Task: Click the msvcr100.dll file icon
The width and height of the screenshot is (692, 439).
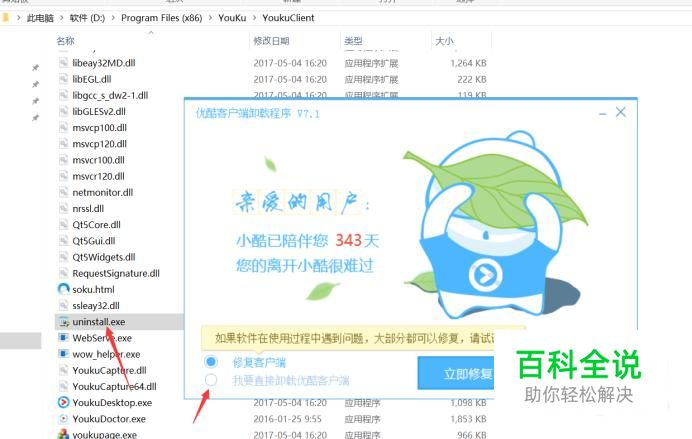Action: pyautogui.click(x=64, y=160)
